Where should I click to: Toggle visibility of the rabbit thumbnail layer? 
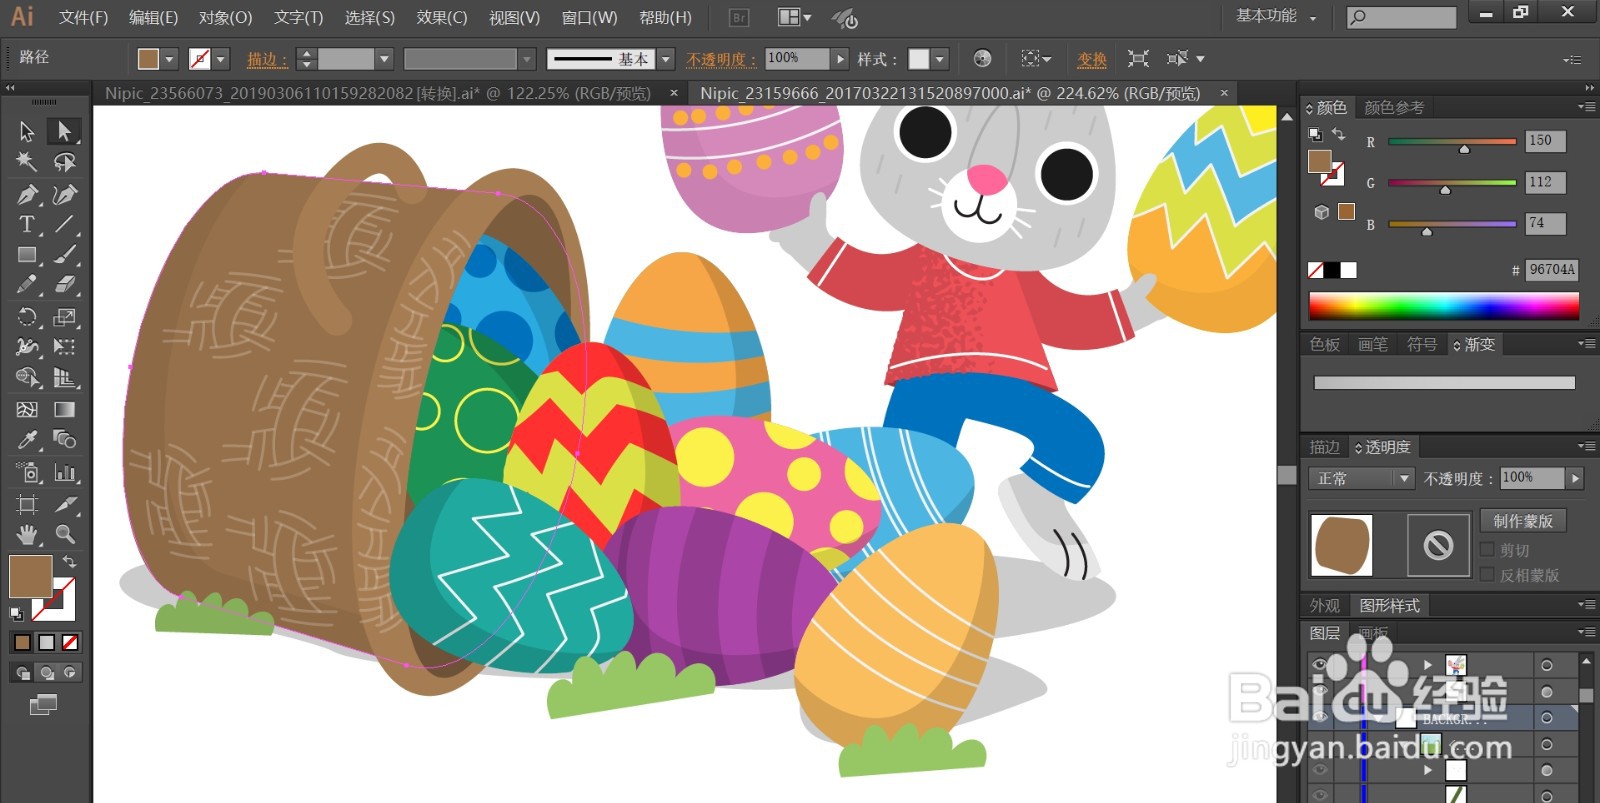point(1319,665)
